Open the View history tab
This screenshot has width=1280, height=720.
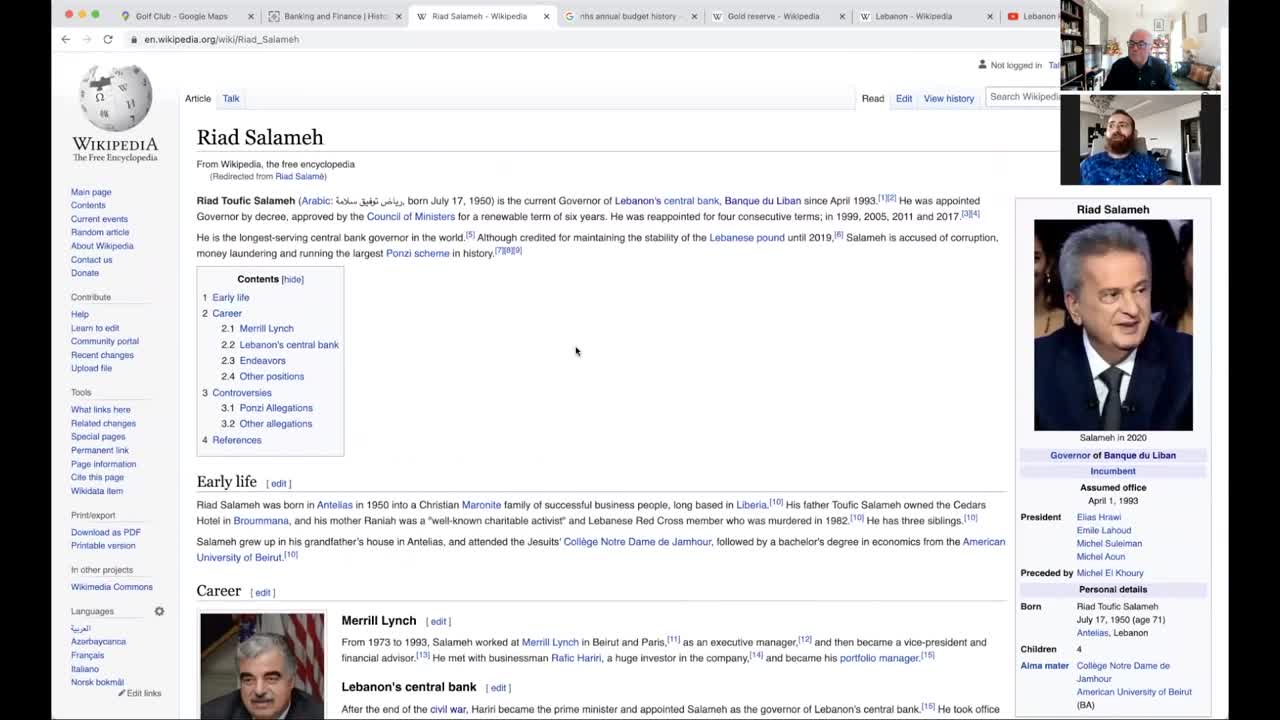[949, 98]
